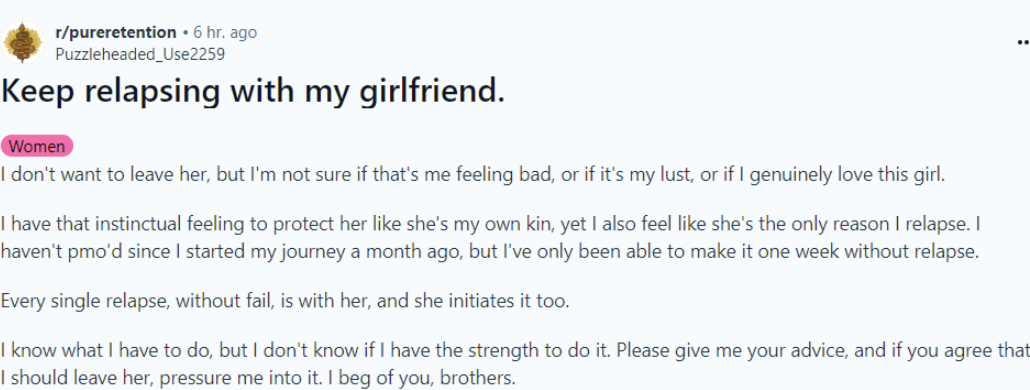
Task: Open the post overflow options dots
Action: pyautogui.click(x=1023, y=42)
